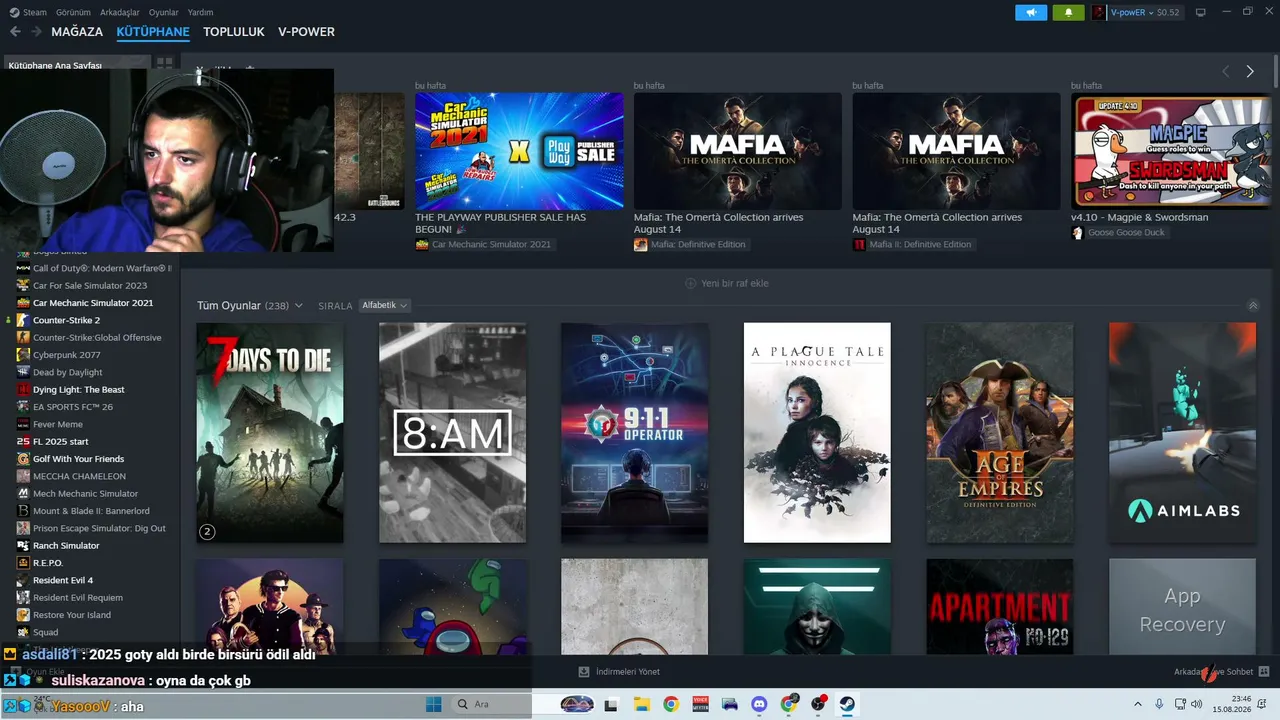Click the FL 2025 start icon
Image resolution: width=1280 pixels, height=720 pixels.
click(x=23, y=441)
